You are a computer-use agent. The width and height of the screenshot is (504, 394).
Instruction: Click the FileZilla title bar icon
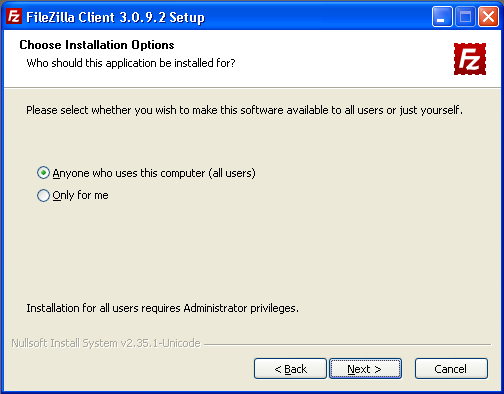point(14,16)
